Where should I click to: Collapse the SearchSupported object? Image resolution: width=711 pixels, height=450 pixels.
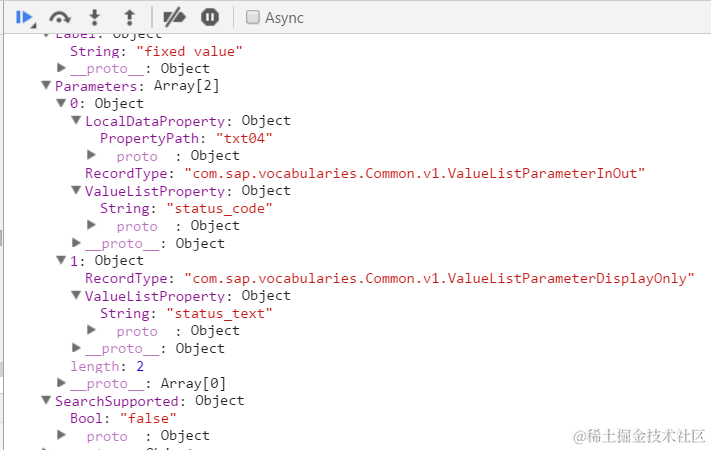click(x=46, y=400)
